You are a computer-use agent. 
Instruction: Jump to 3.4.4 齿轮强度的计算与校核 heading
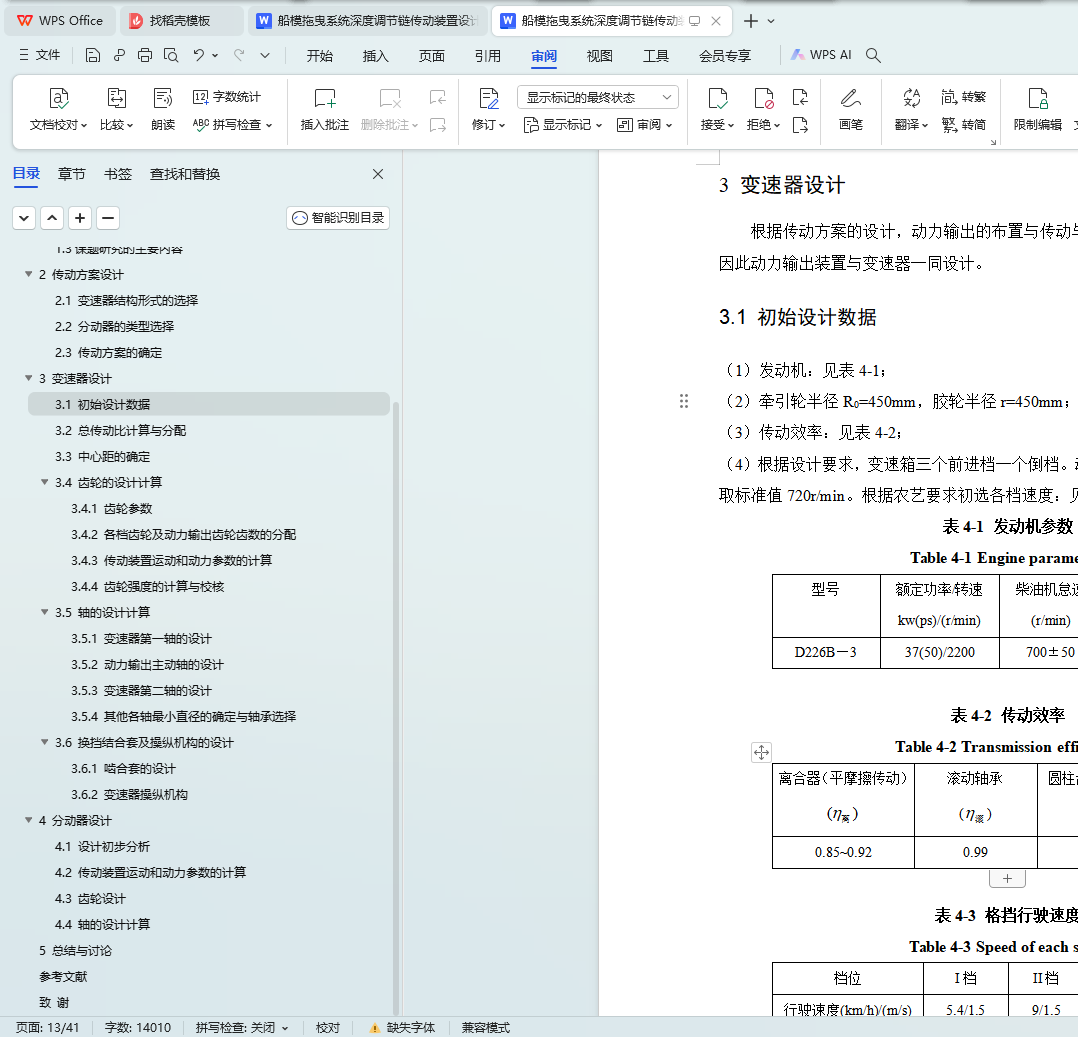[147, 587]
